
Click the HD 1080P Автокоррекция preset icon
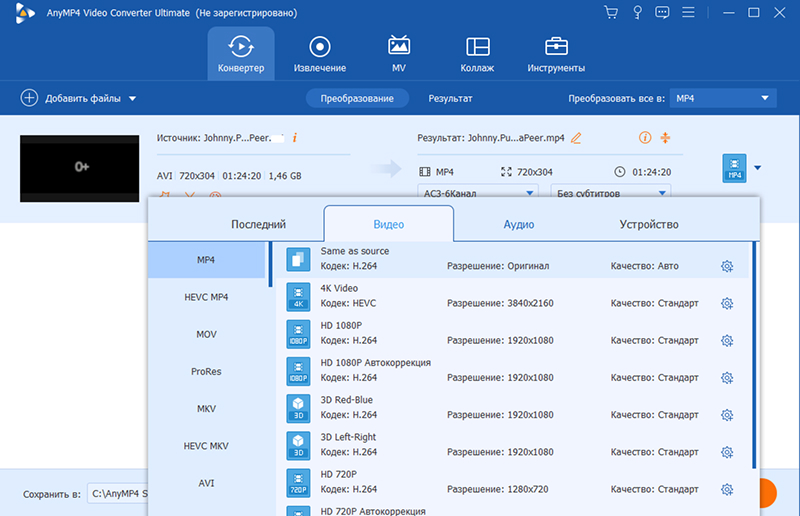tap(298, 371)
